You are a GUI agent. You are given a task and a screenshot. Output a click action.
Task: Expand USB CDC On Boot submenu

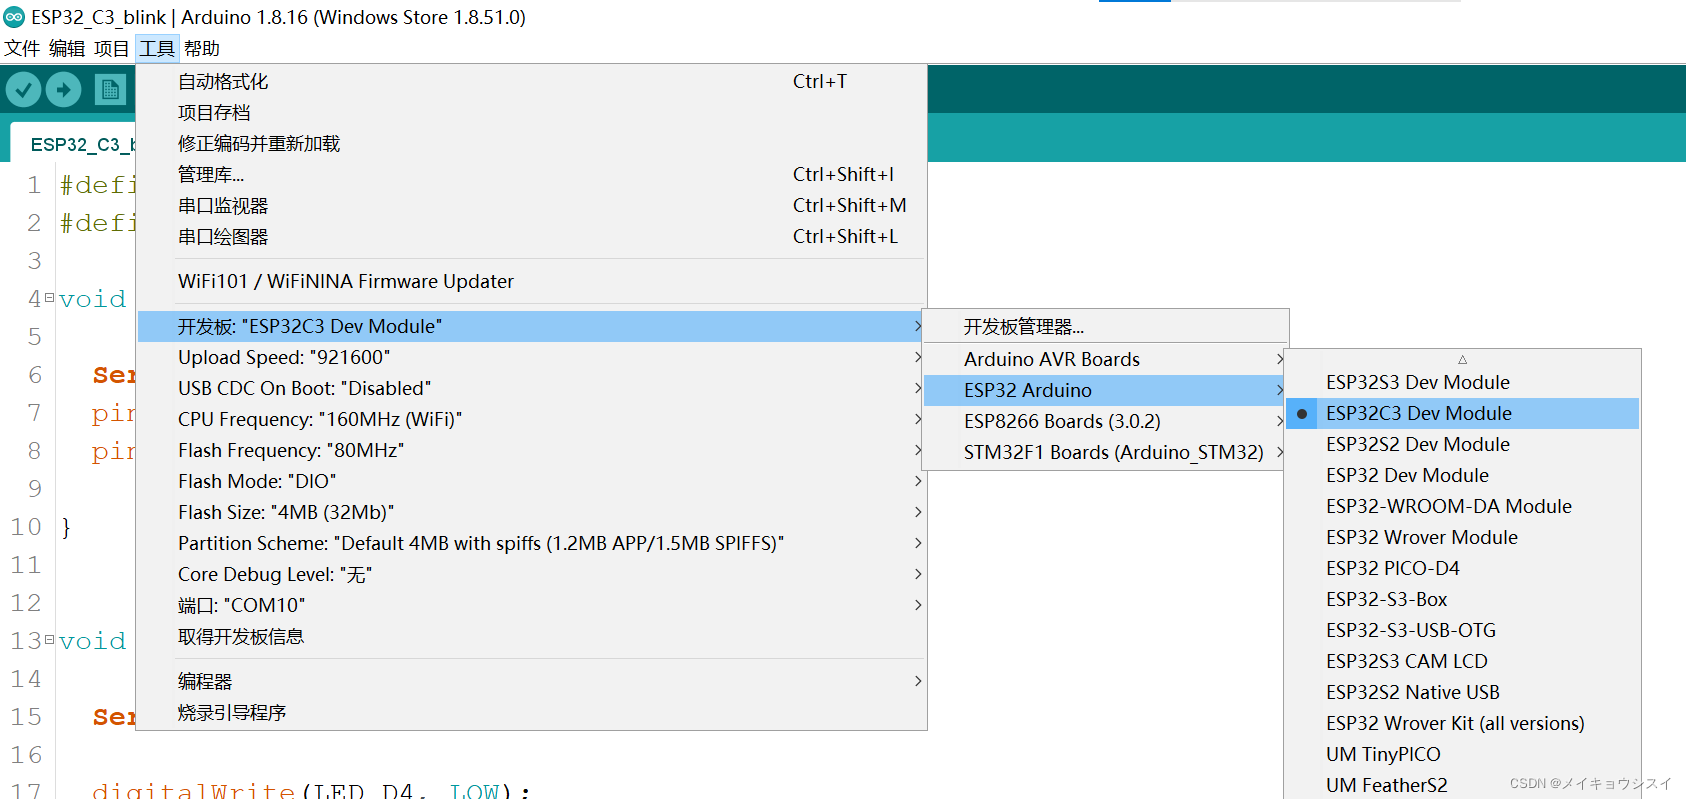coord(531,388)
